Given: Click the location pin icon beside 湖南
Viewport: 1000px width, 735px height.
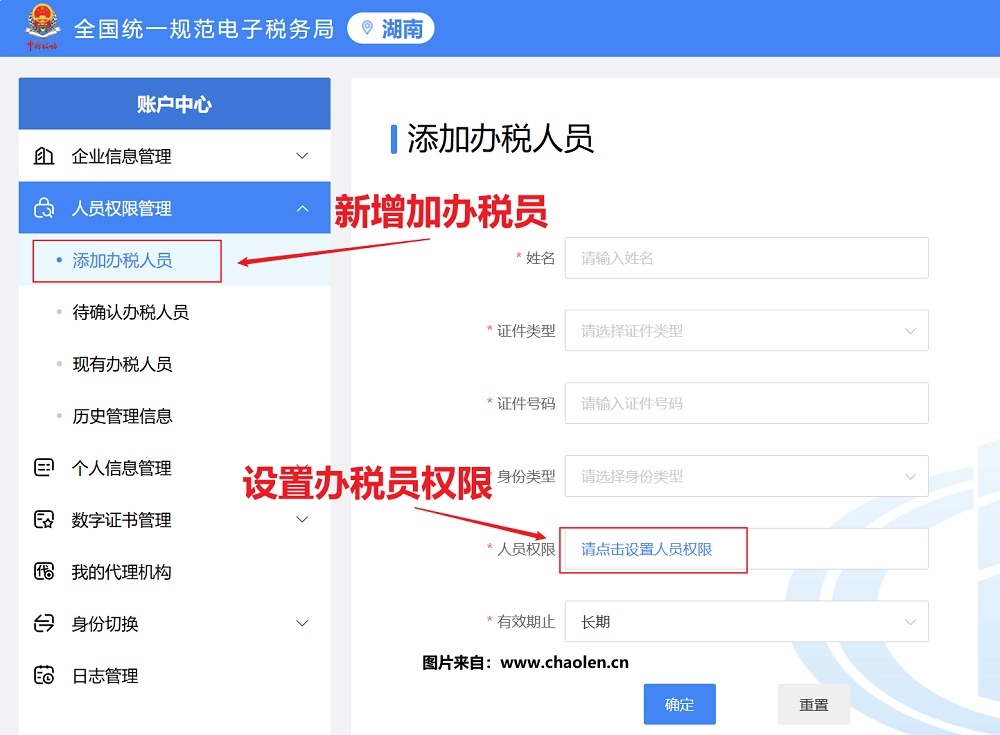Looking at the screenshot, I should point(367,28).
